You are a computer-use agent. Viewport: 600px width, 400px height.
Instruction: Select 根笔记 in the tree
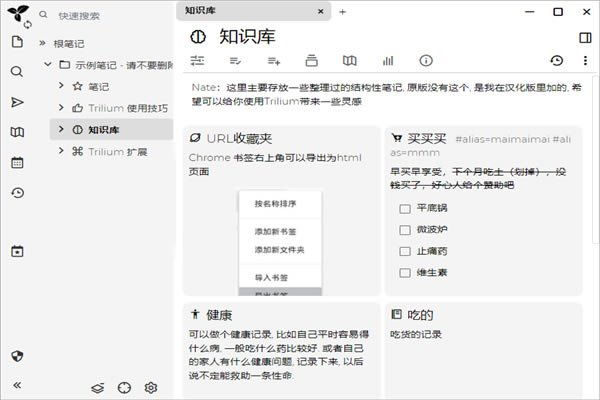(69, 44)
